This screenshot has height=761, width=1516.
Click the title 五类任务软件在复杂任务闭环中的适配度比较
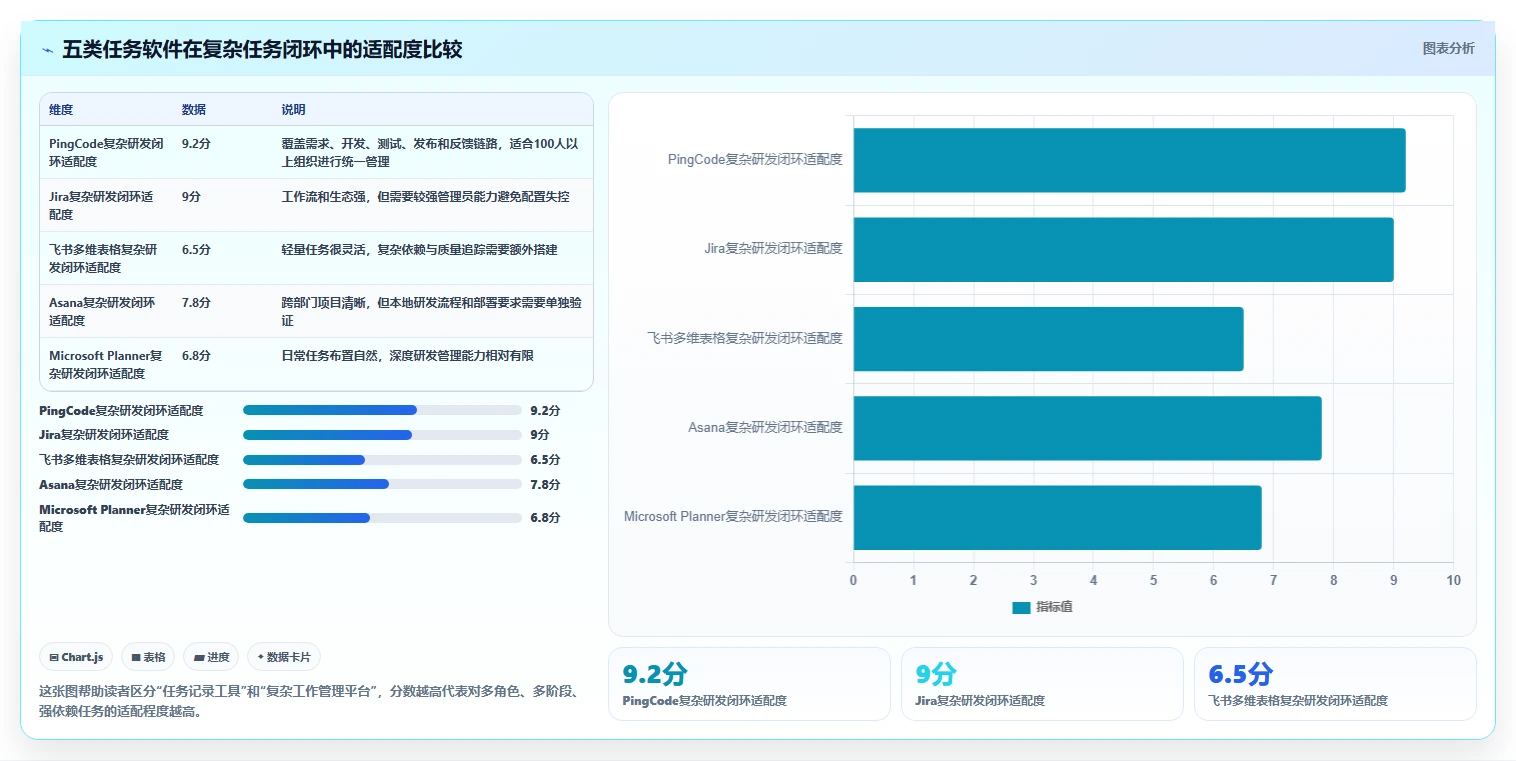(x=262, y=50)
